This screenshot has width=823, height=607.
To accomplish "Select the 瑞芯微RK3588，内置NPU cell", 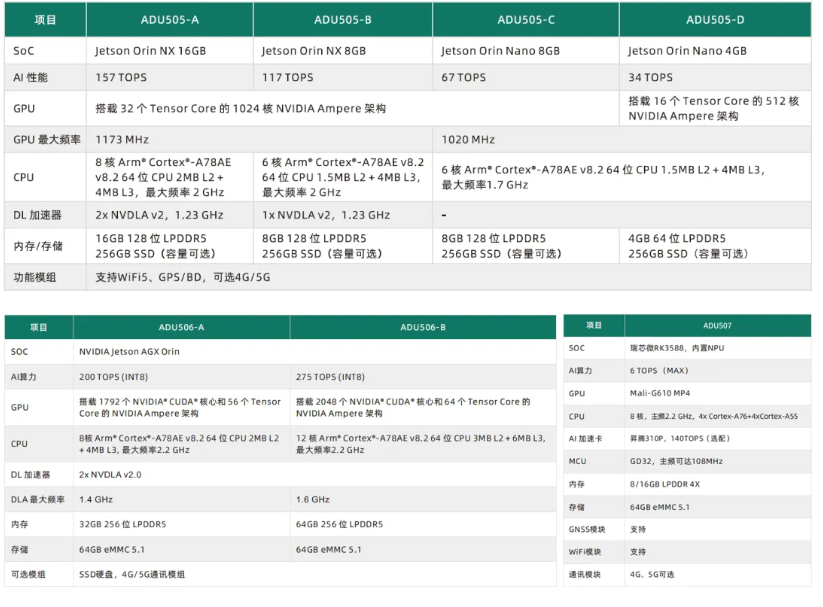I will pyautogui.click(x=718, y=348).
